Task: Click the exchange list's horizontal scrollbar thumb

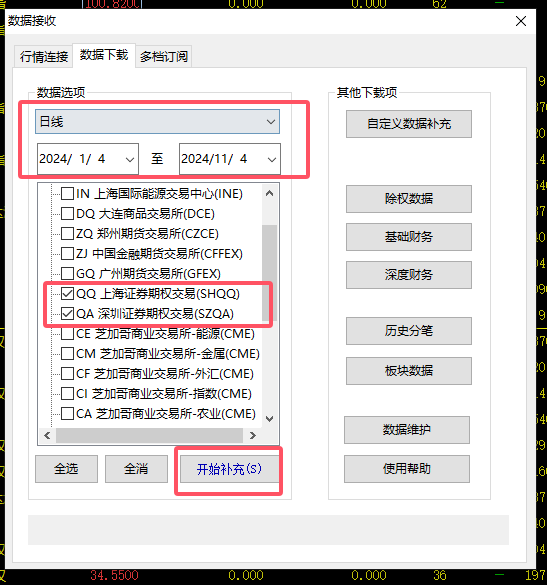Action: click(150, 435)
